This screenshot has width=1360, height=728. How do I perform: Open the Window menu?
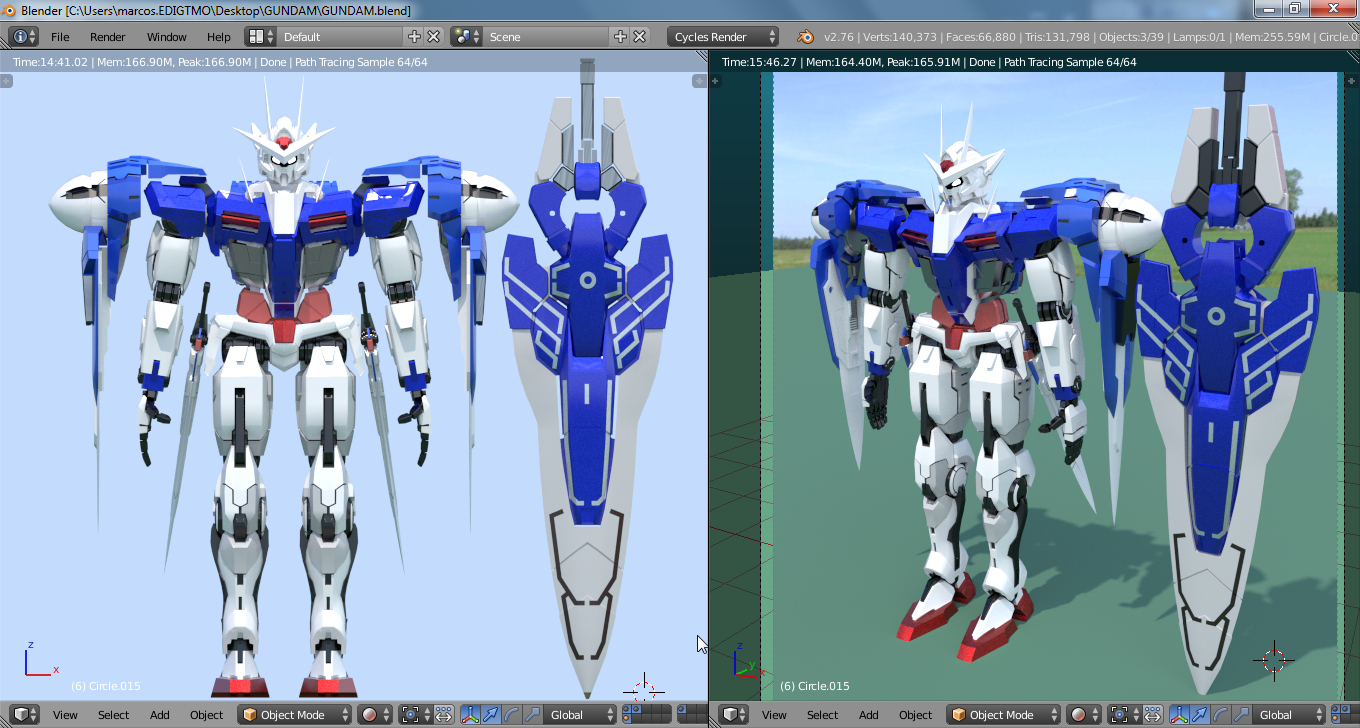coord(166,37)
